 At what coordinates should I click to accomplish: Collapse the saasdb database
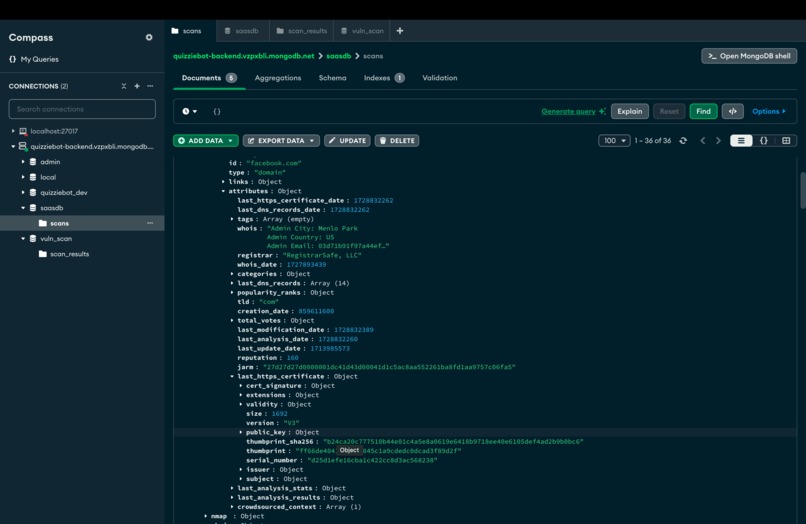pos(23,208)
